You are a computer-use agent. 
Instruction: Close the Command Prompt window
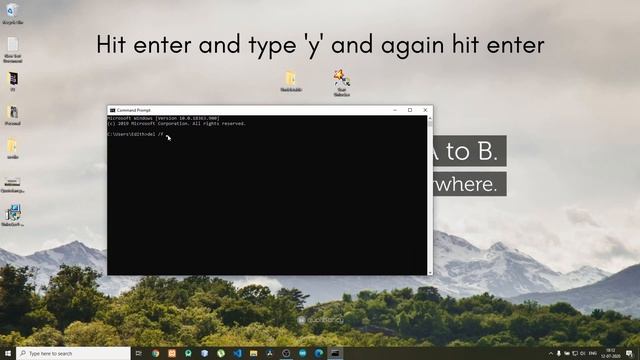(x=425, y=110)
